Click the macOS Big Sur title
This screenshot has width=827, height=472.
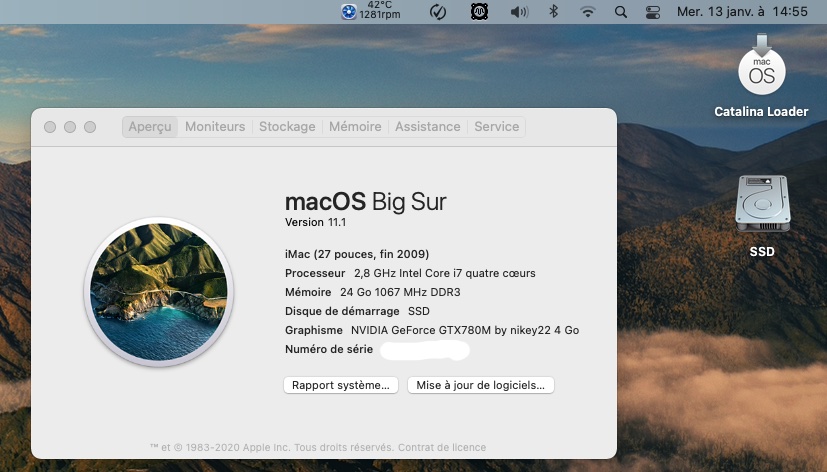pos(366,201)
